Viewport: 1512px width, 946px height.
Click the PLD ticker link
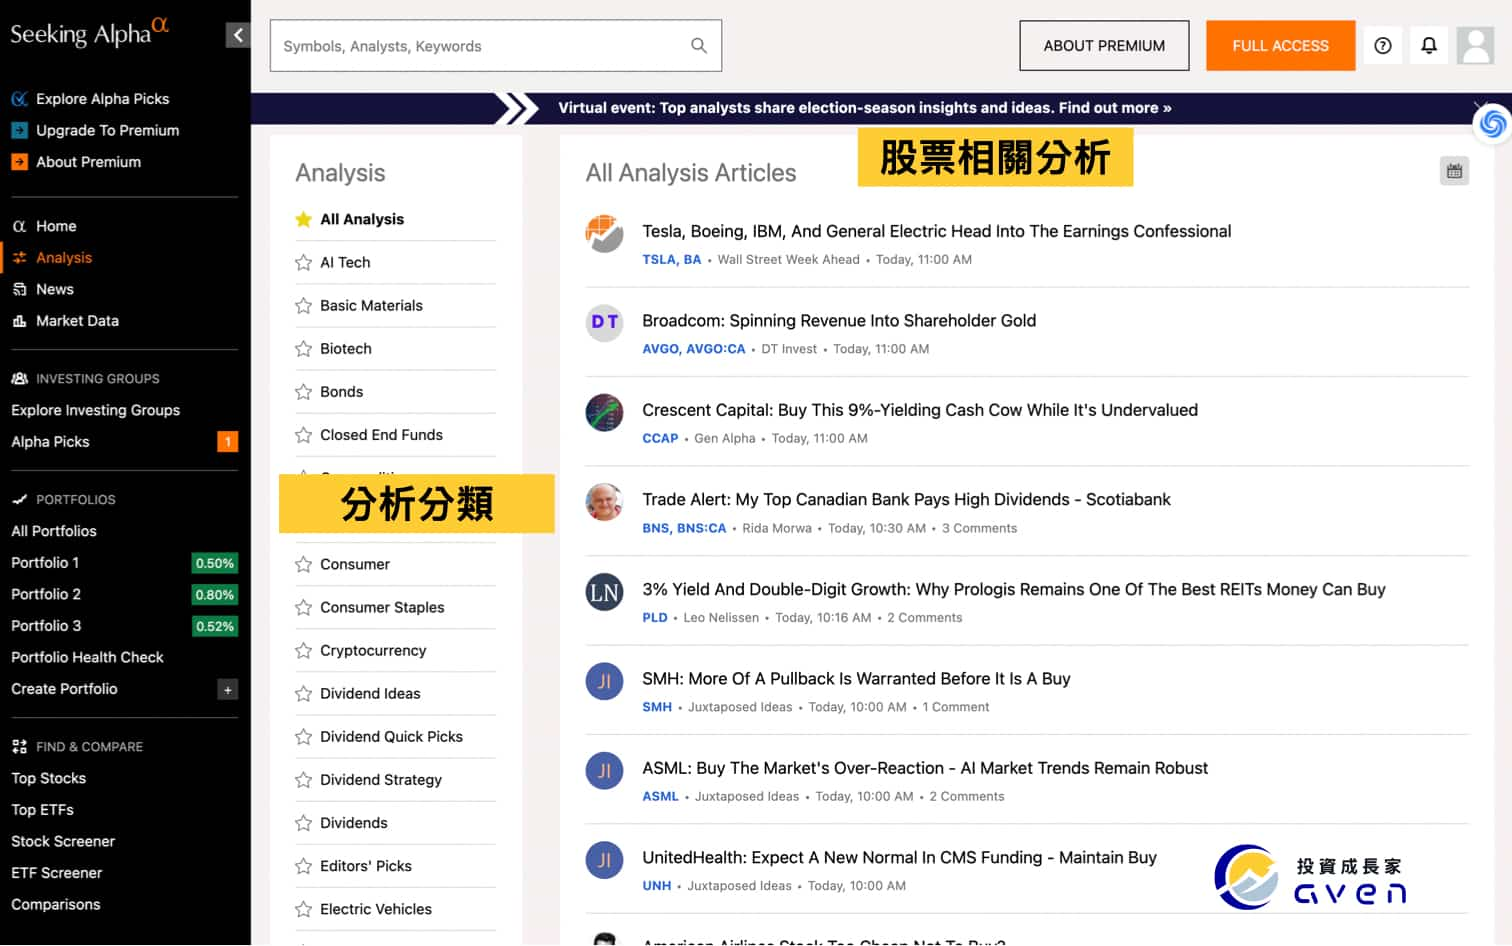[655, 617]
